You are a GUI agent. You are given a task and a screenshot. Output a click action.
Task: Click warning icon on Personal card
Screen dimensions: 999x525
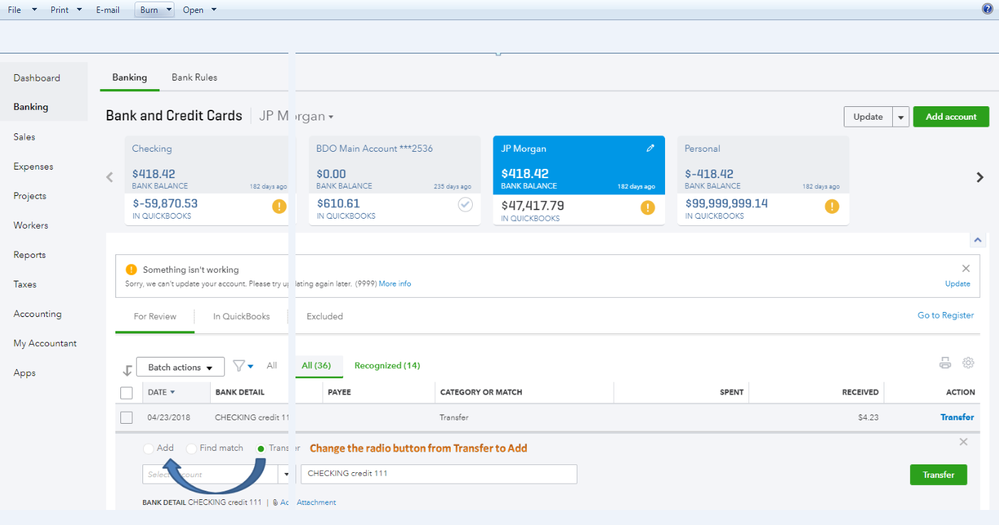(x=831, y=206)
